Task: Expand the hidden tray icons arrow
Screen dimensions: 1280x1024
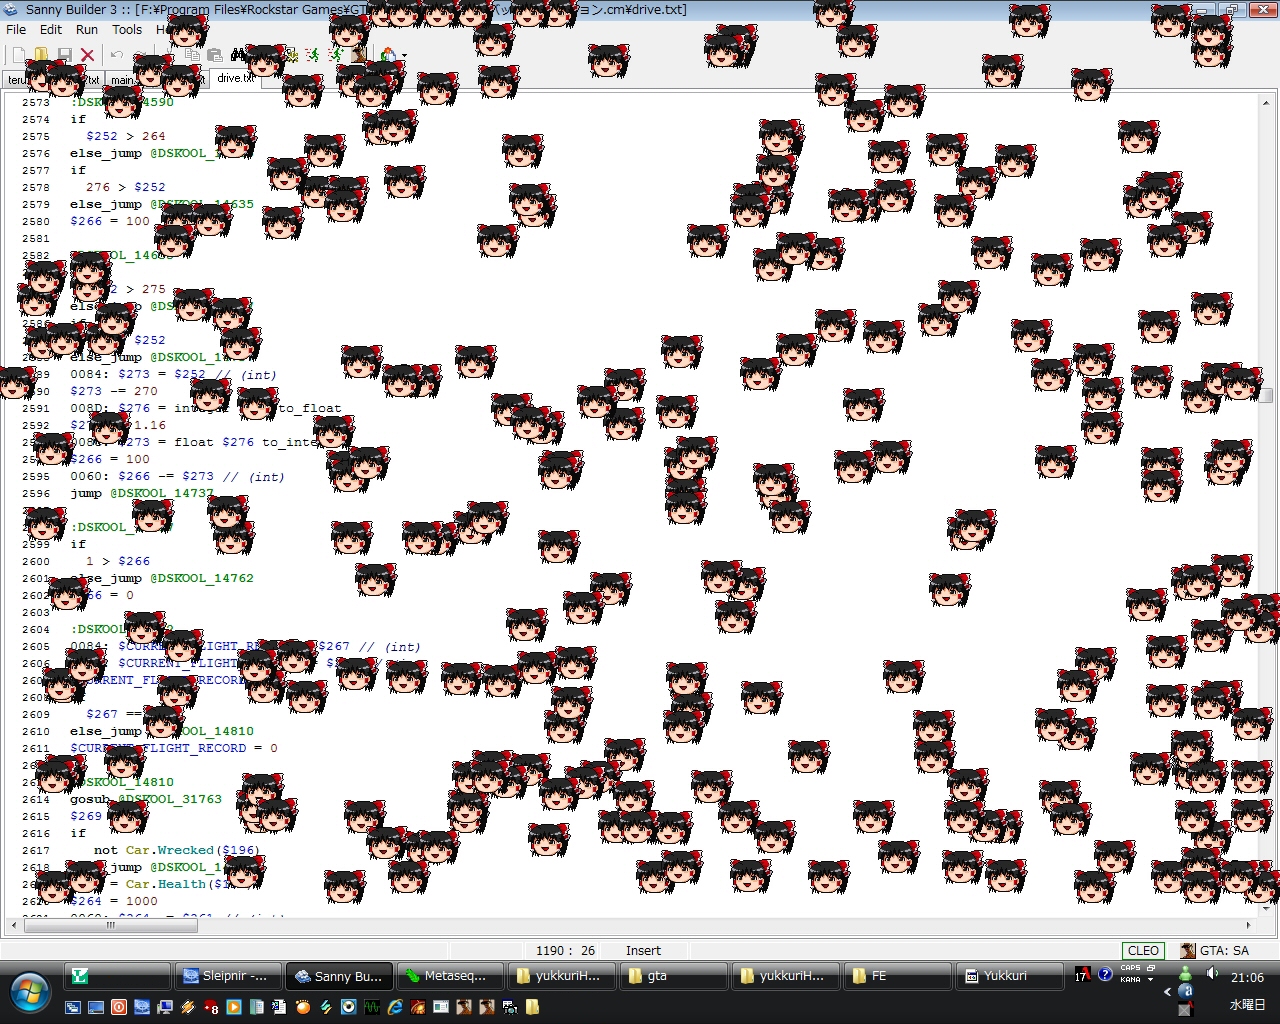Action: point(1166,992)
